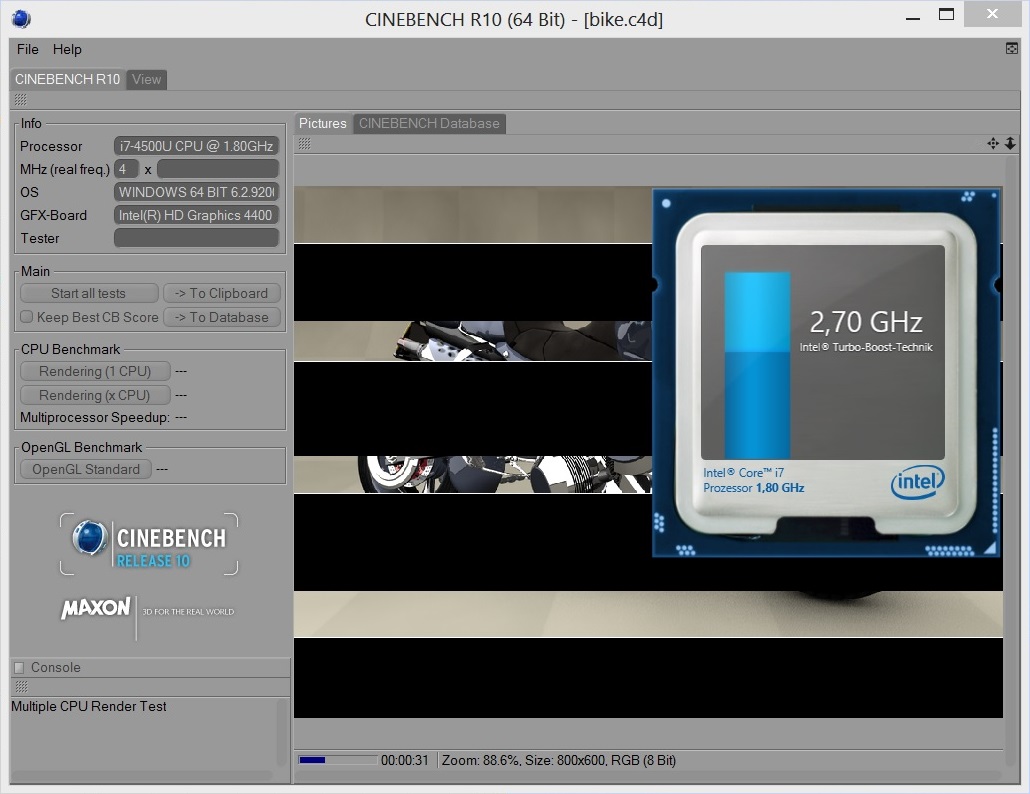Viewport: 1030px width, 794px height.
Task: Click 'Multiprocessor Speedup:' label
Action: pos(95,417)
